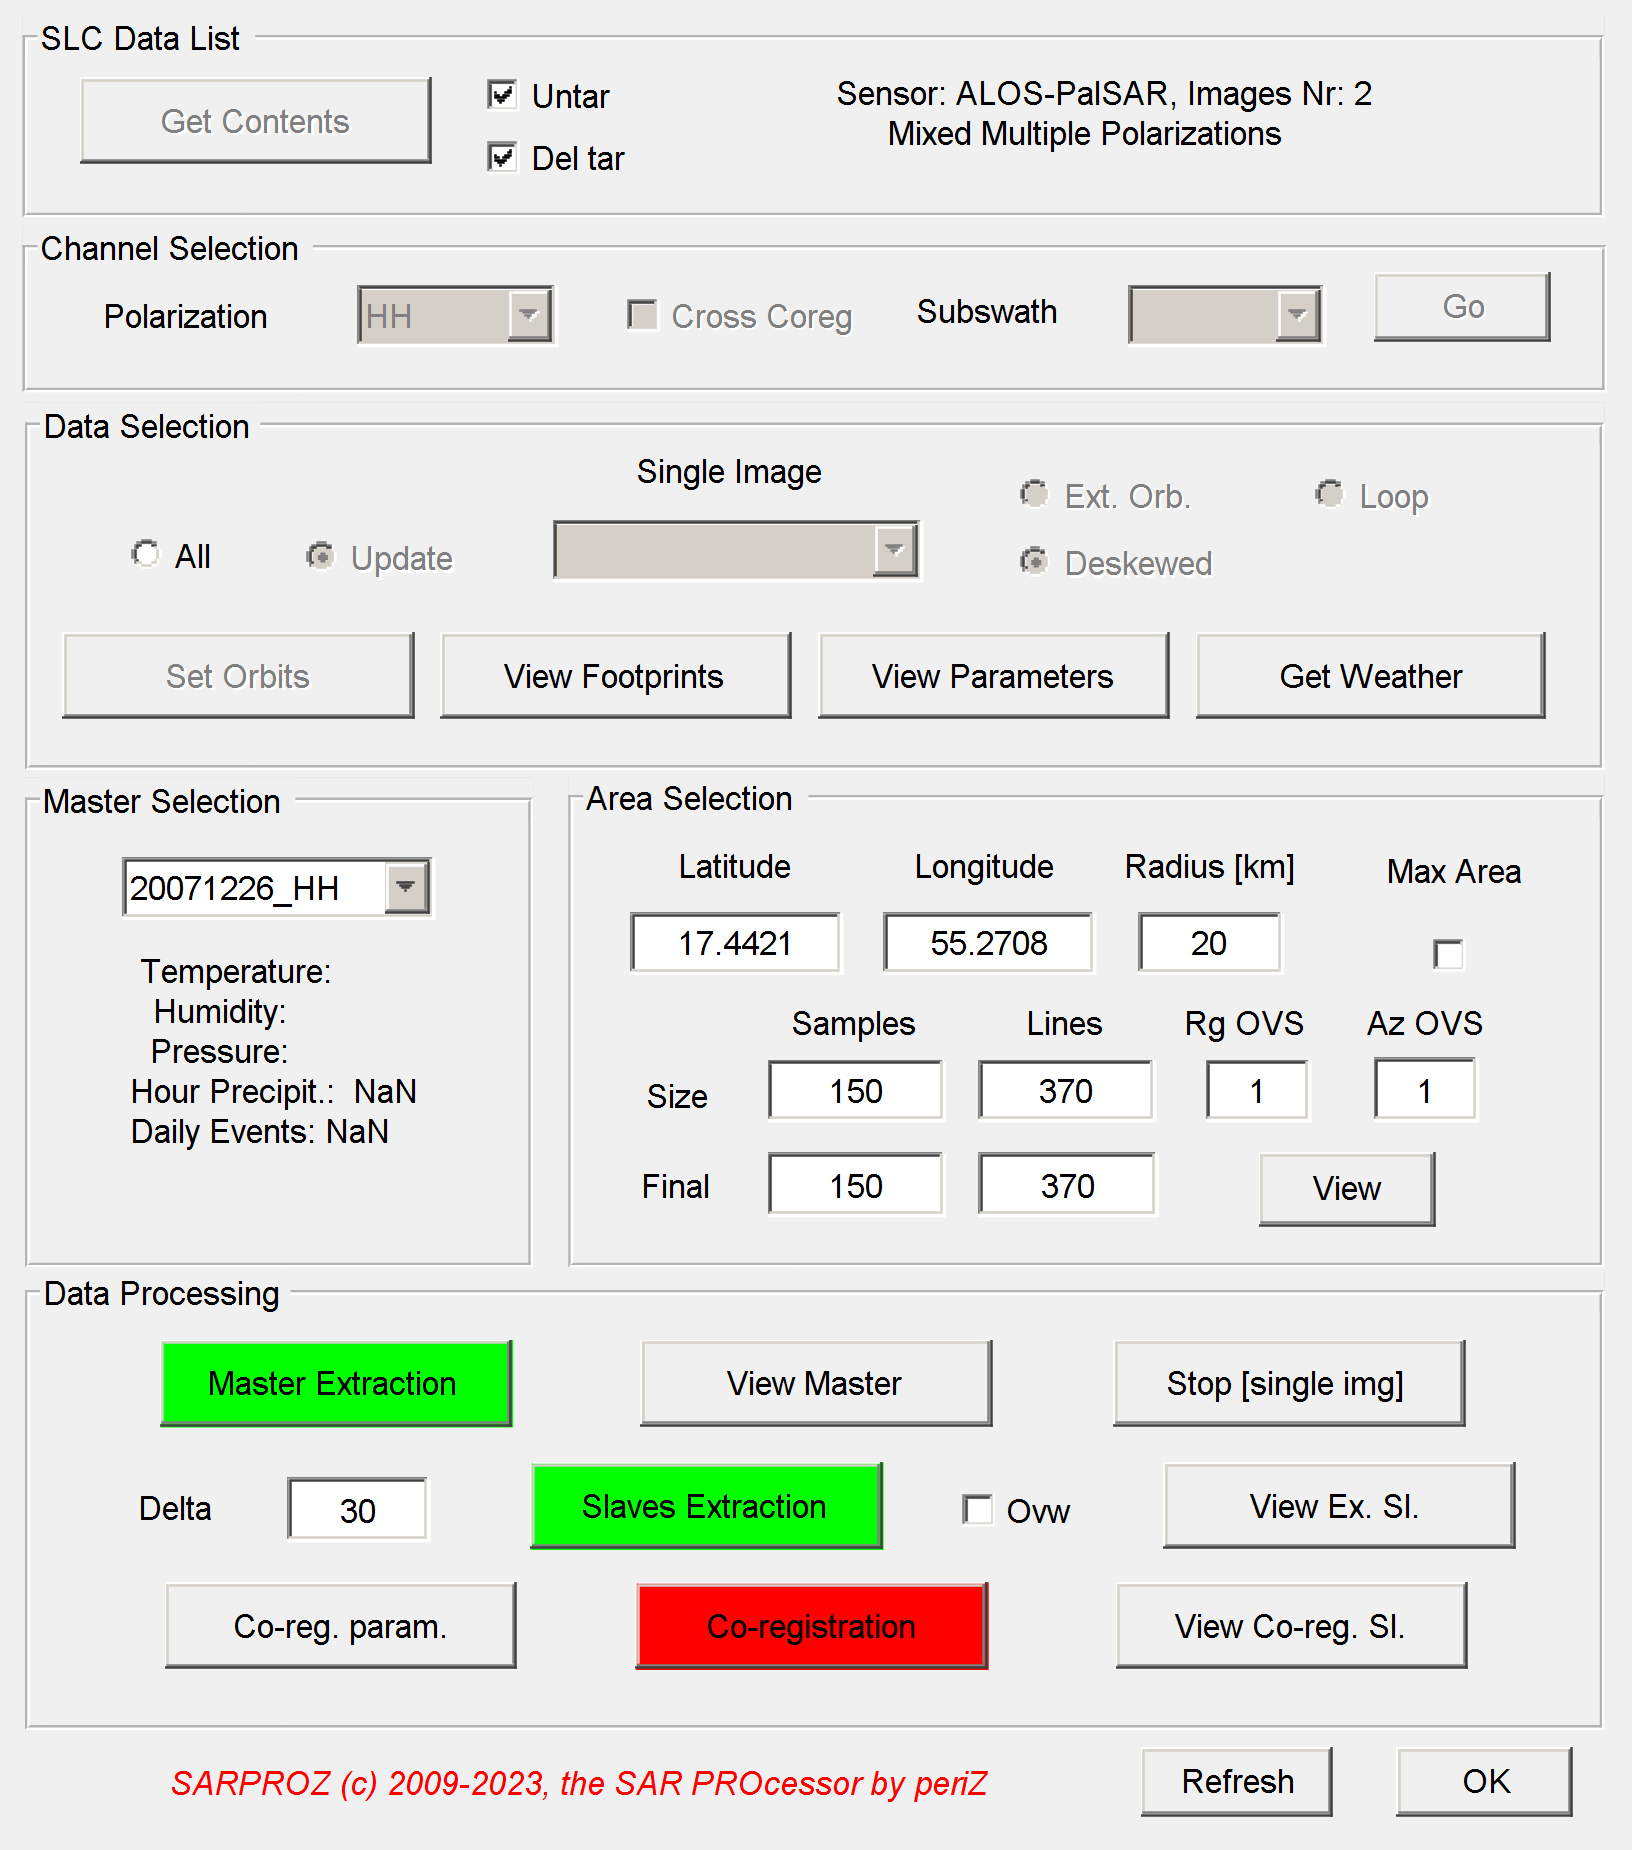
Task: Click the Latitude input field
Action: [735, 942]
